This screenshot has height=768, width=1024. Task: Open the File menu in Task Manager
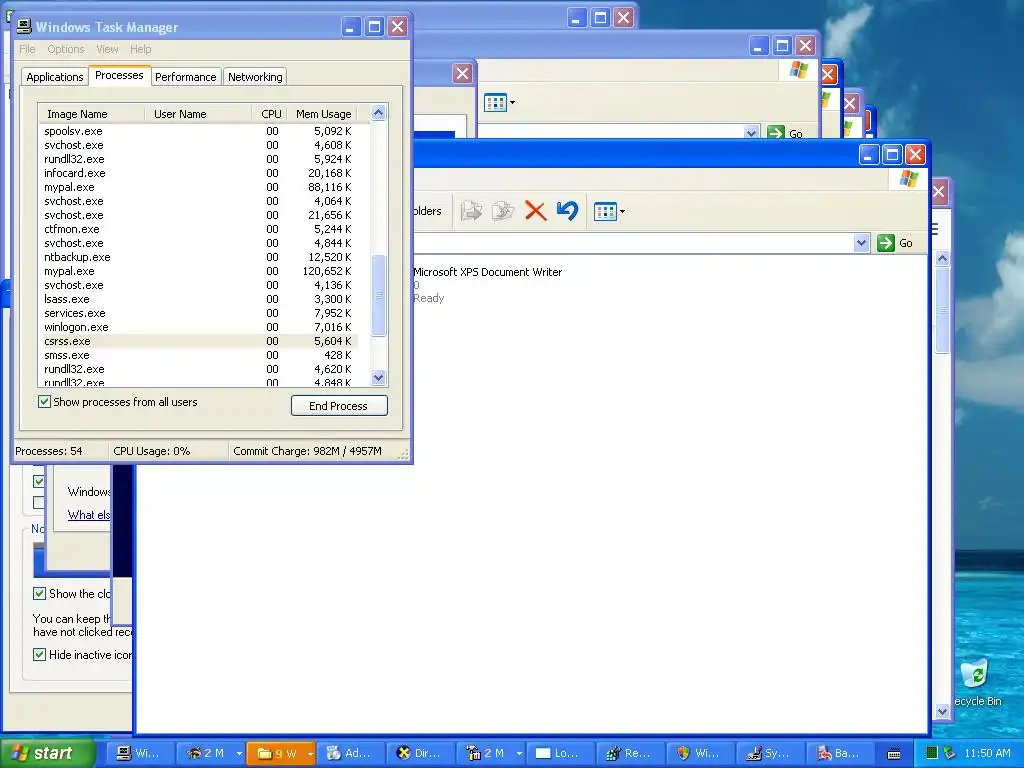(27, 49)
